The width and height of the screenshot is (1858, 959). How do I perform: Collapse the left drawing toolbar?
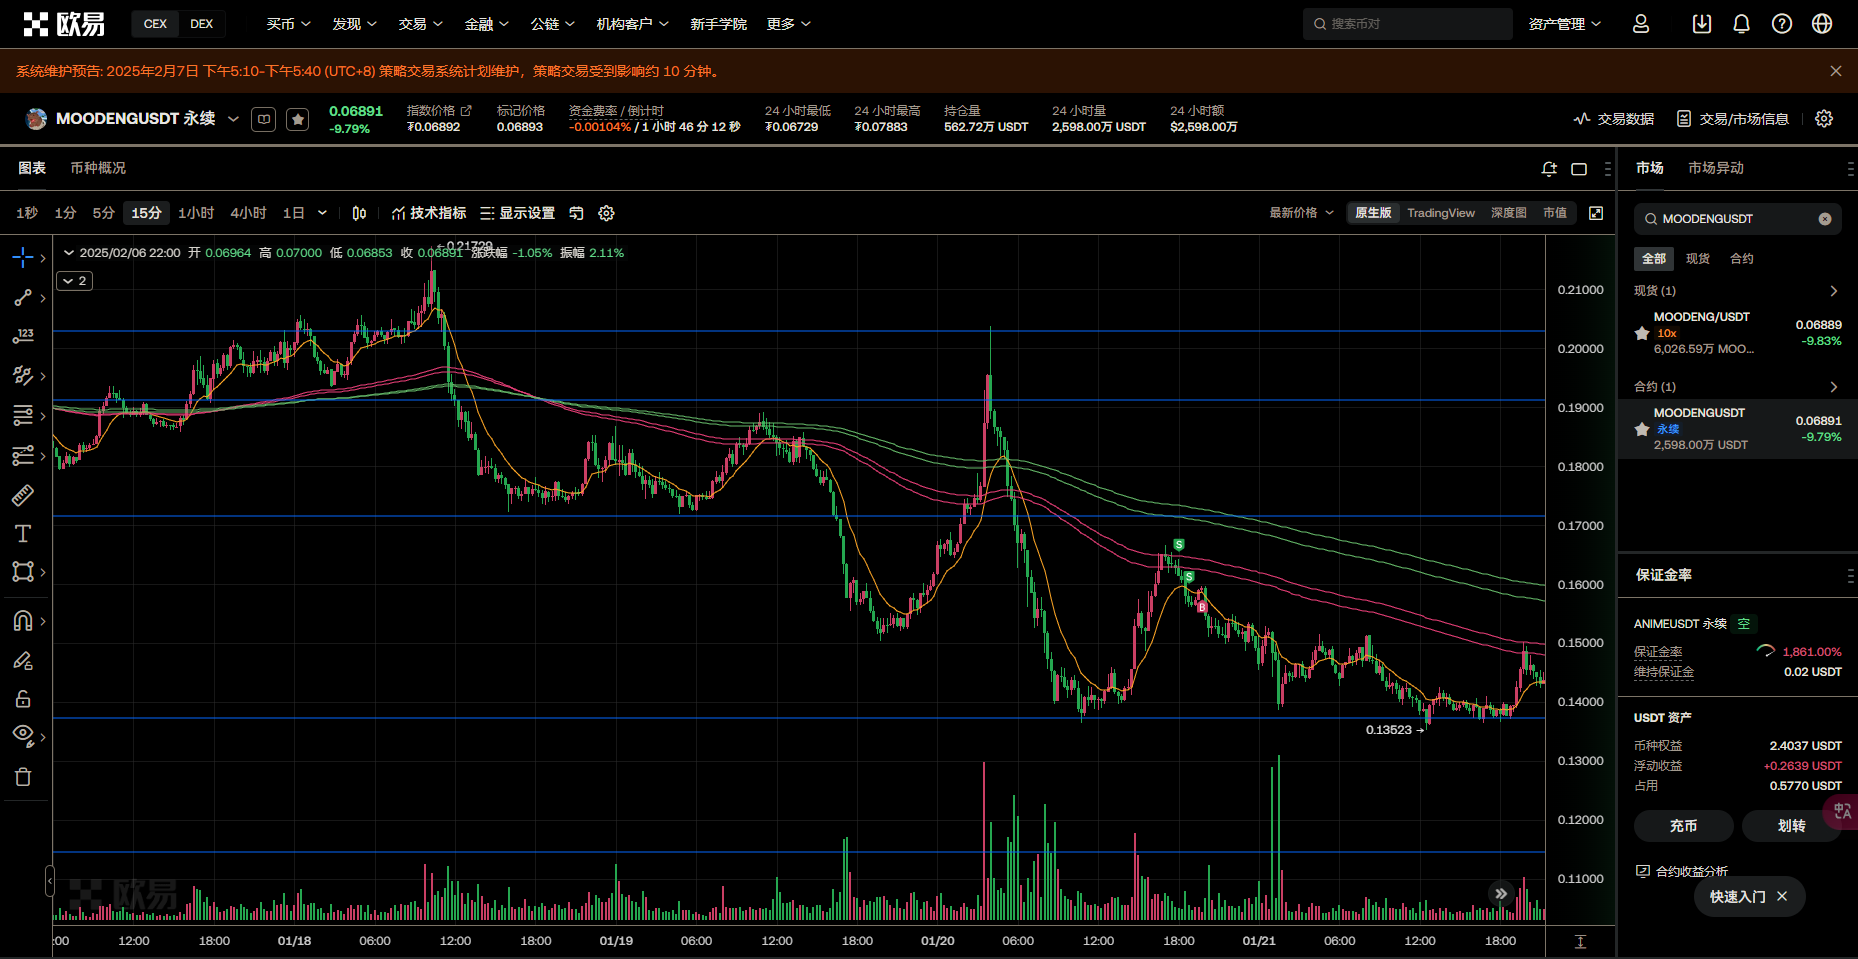[x=50, y=881]
